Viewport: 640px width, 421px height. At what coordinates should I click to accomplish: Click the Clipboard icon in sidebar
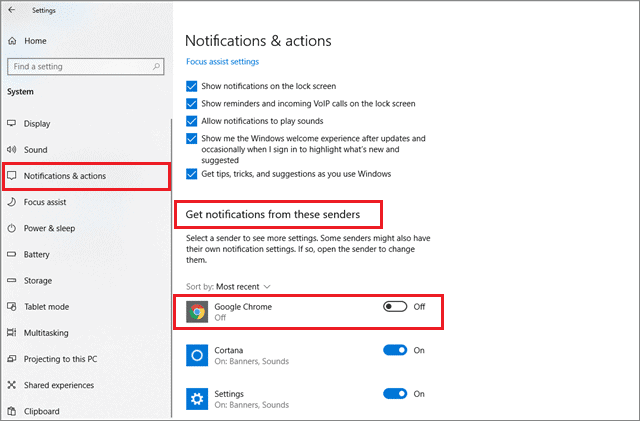[x=12, y=411]
